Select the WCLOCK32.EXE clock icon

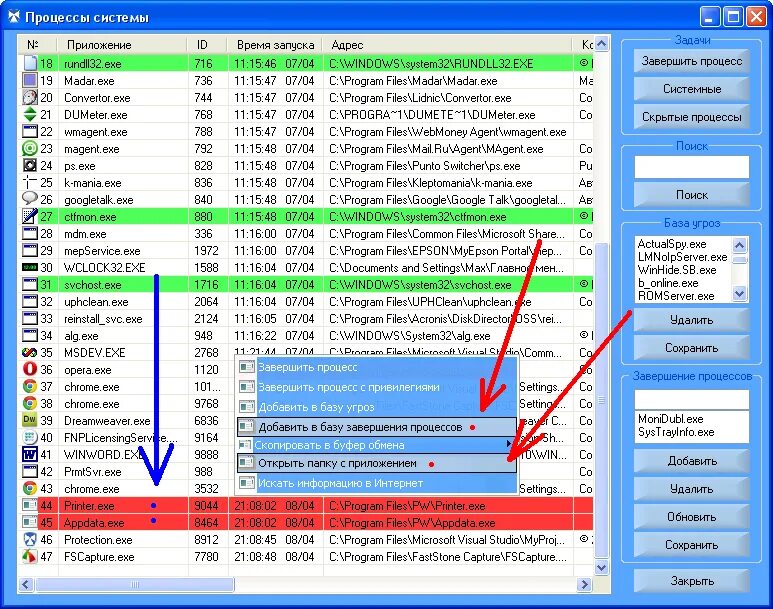click(30, 267)
